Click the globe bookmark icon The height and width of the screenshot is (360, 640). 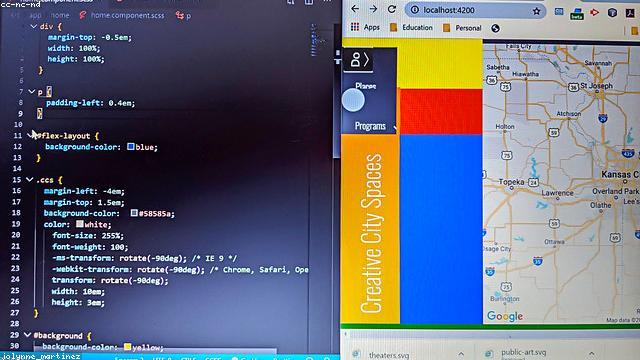pyautogui.click(x=495, y=28)
